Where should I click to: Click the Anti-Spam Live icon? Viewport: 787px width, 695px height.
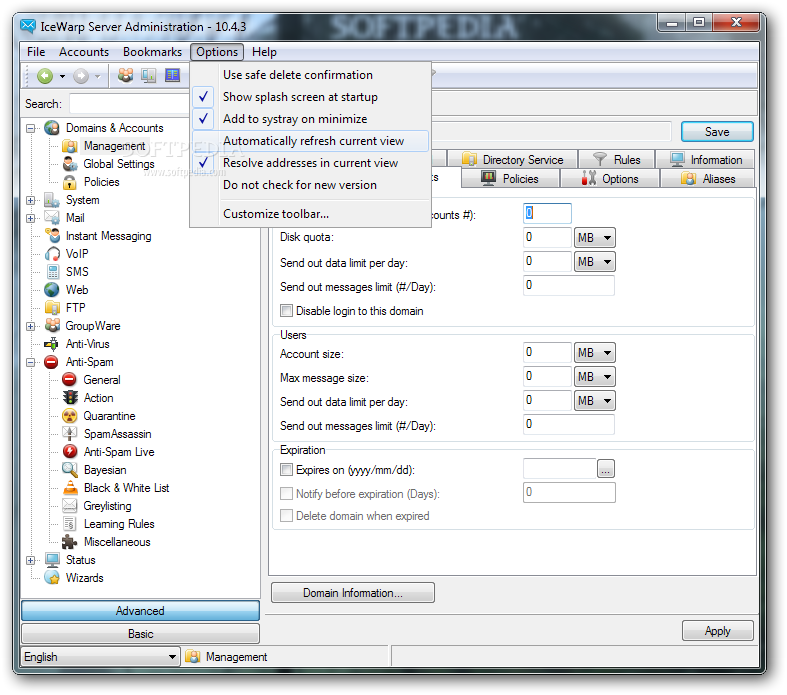point(70,452)
